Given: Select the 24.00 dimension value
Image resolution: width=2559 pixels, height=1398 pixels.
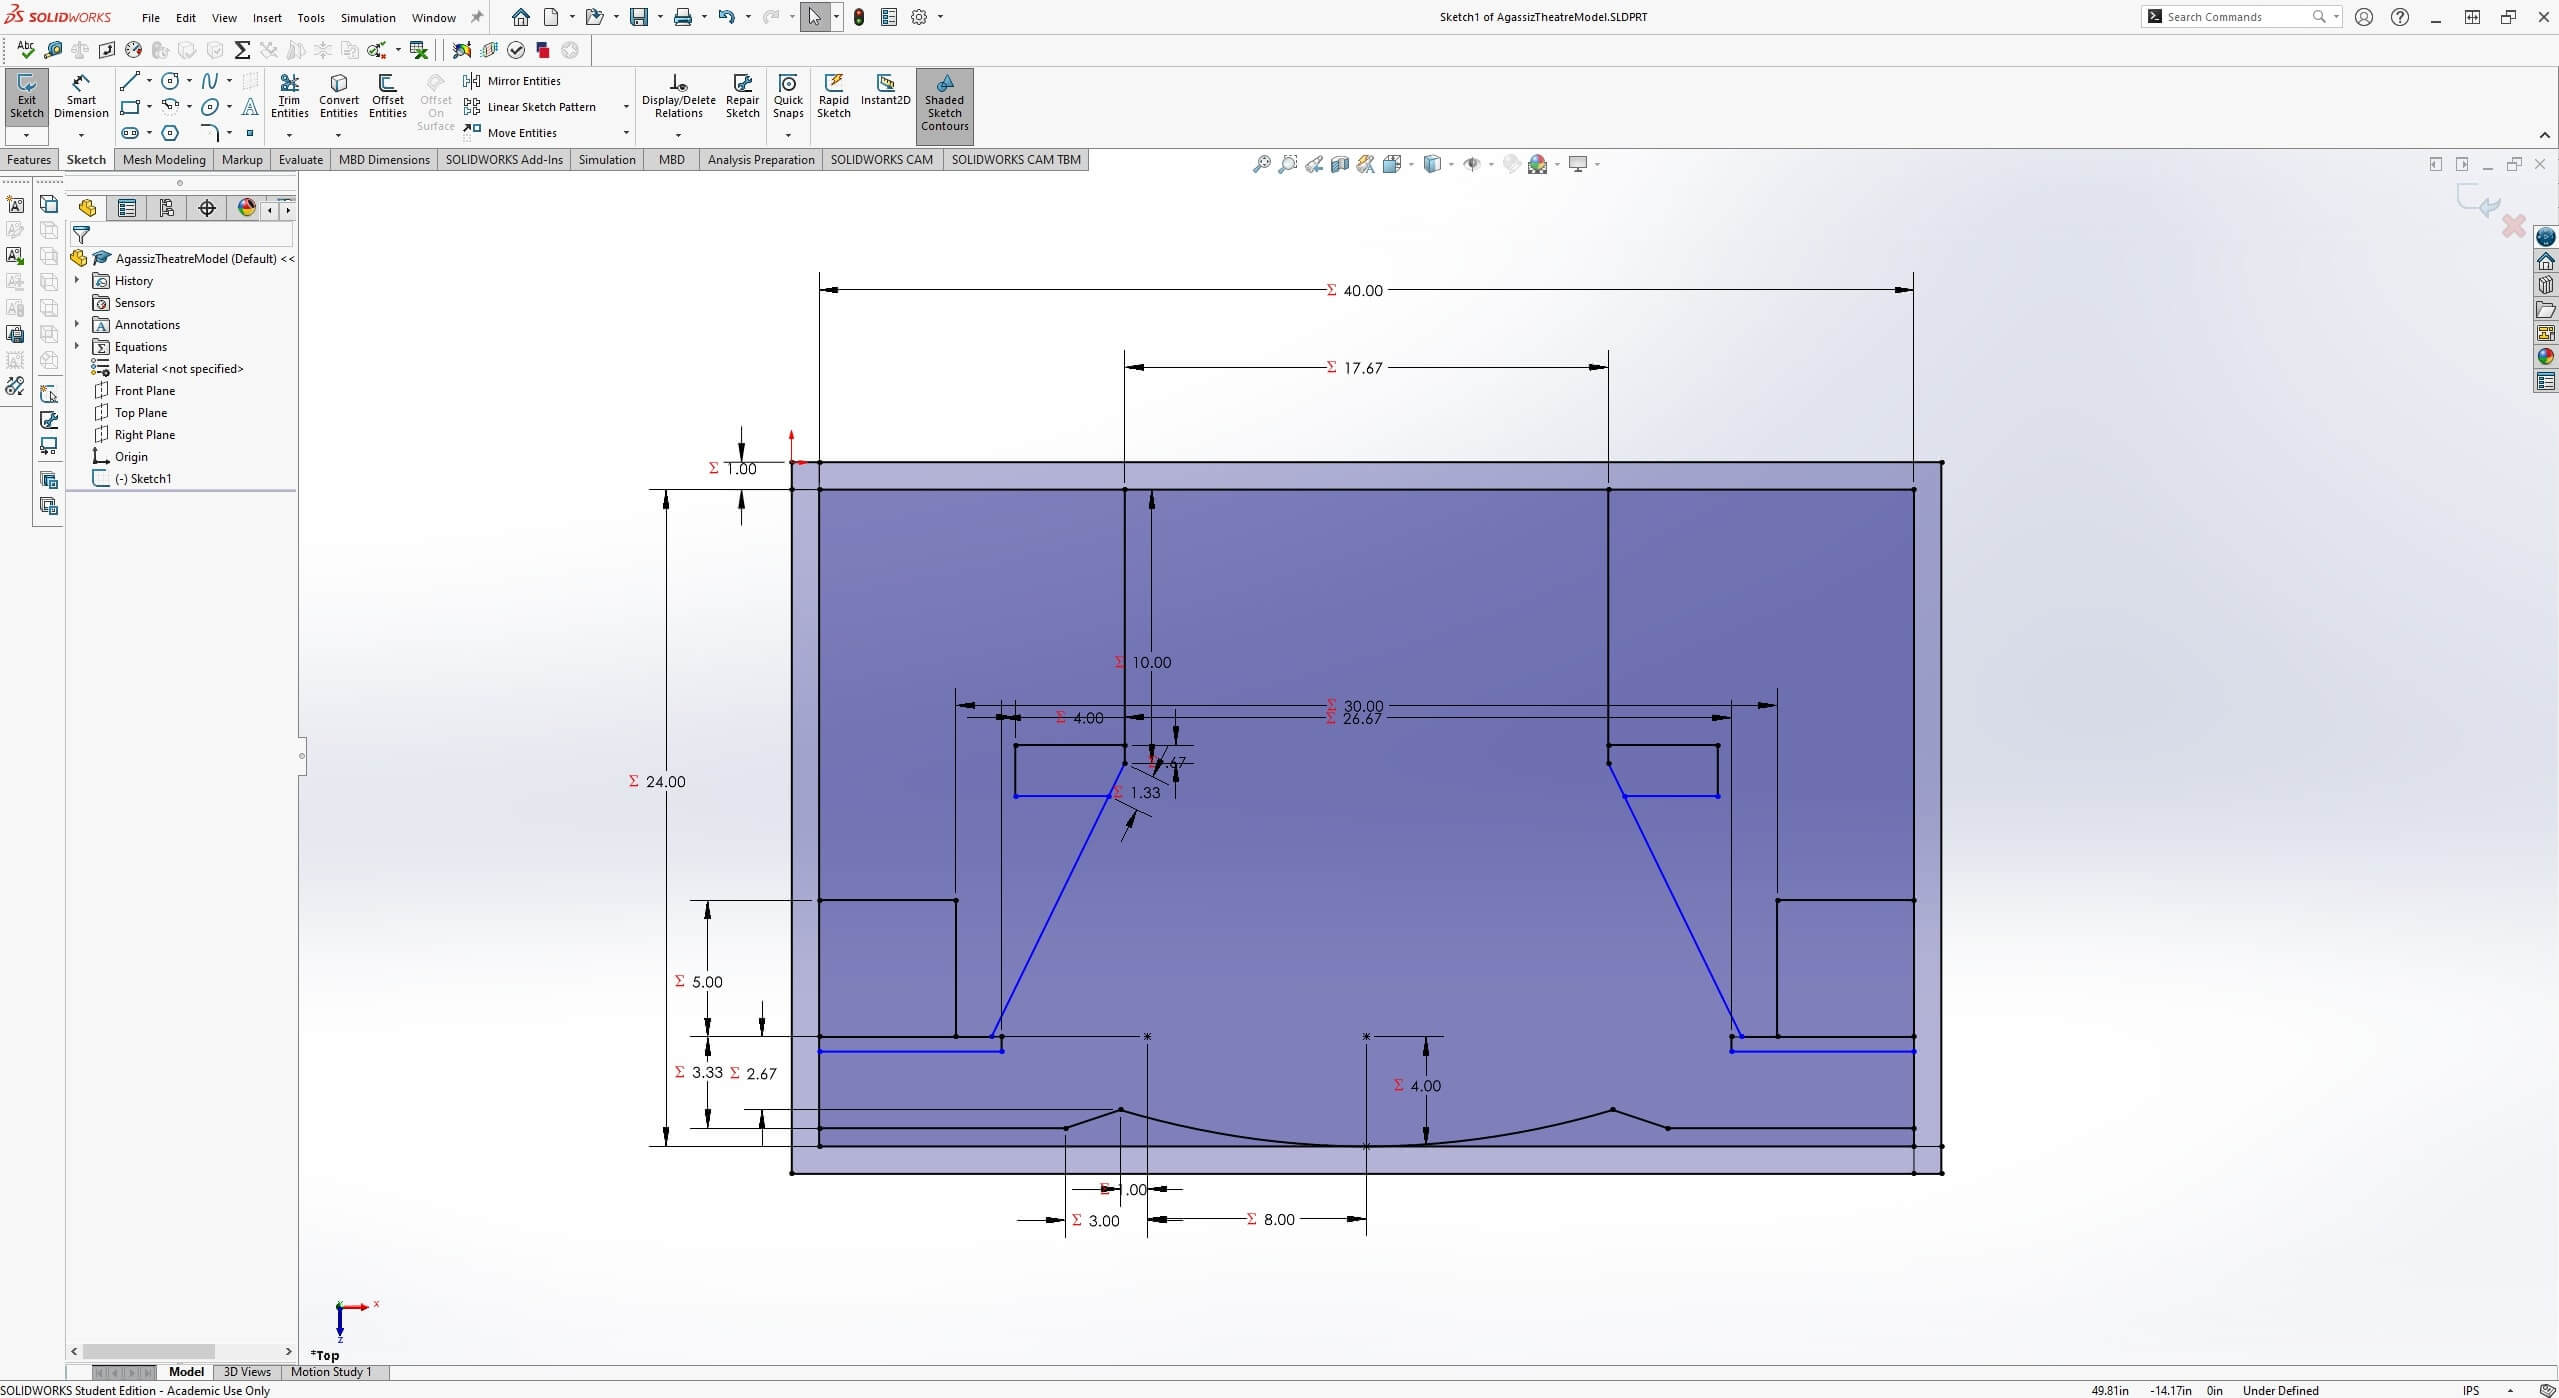Looking at the screenshot, I should click(x=665, y=782).
